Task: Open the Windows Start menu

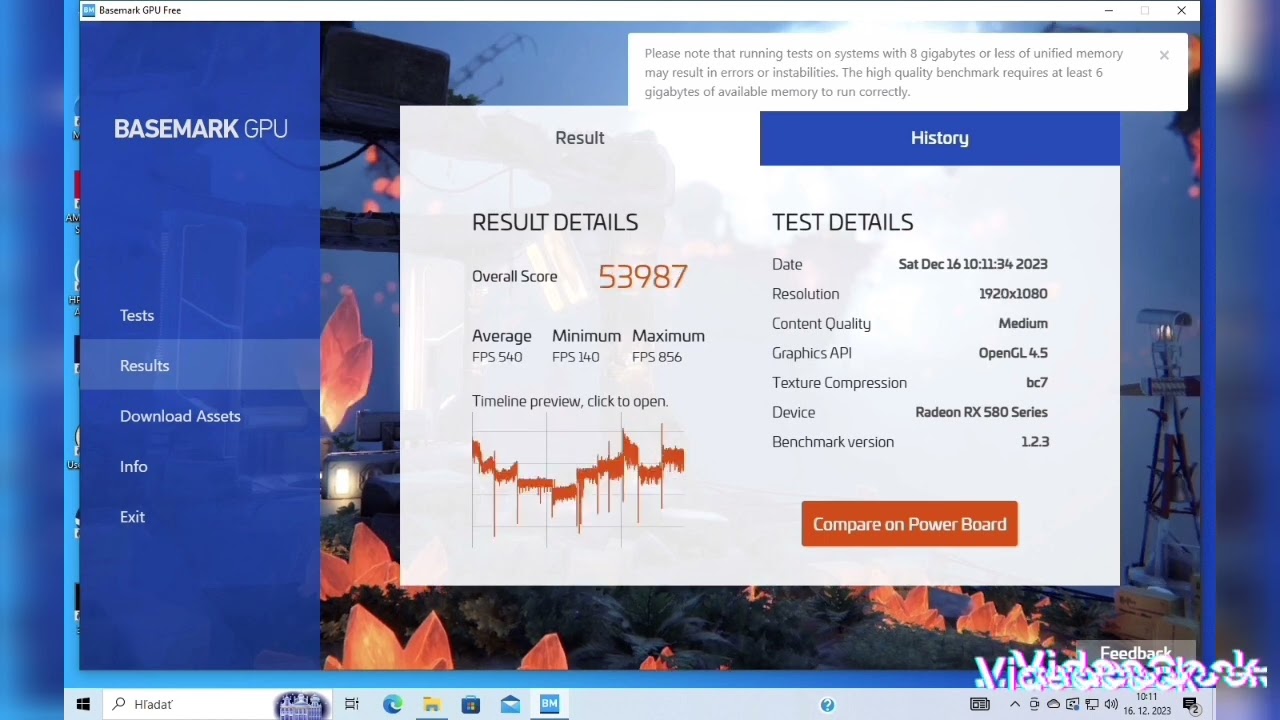Action: pyautogui.click(x=83, y=704)
